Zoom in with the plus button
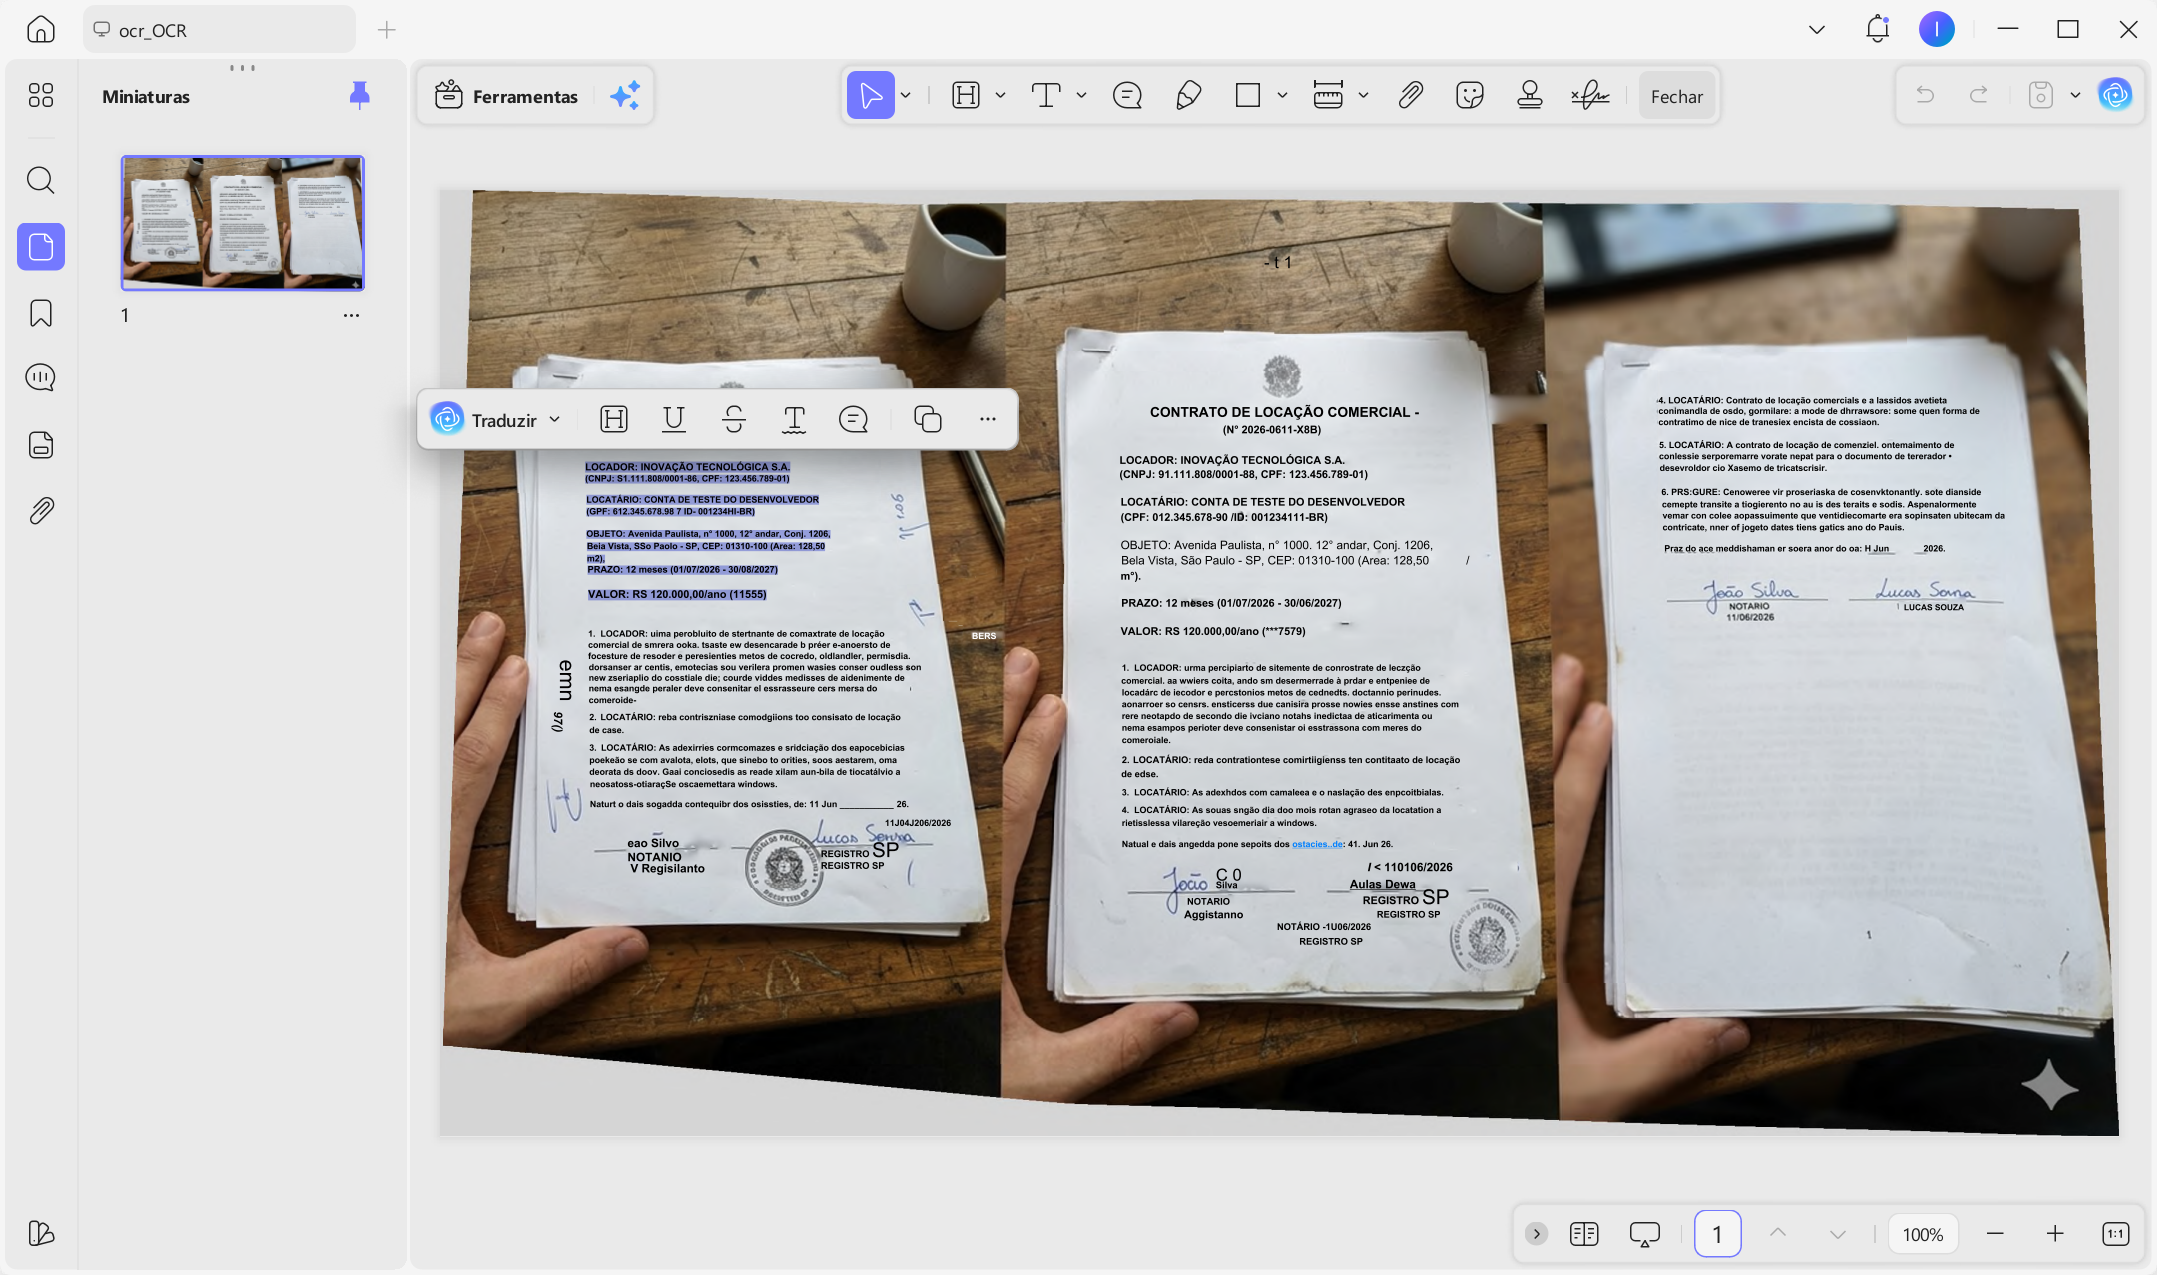 click(x=2055, y=1234)
